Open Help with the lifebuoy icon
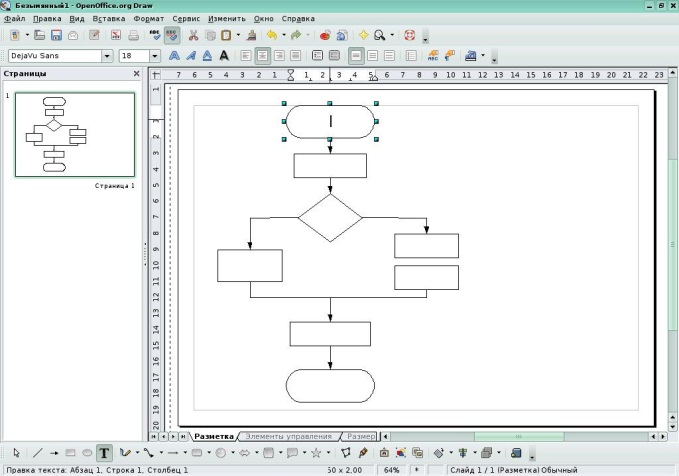Image resolution: width=679 pixels, height=476 pixels. [x=410, y=35]
